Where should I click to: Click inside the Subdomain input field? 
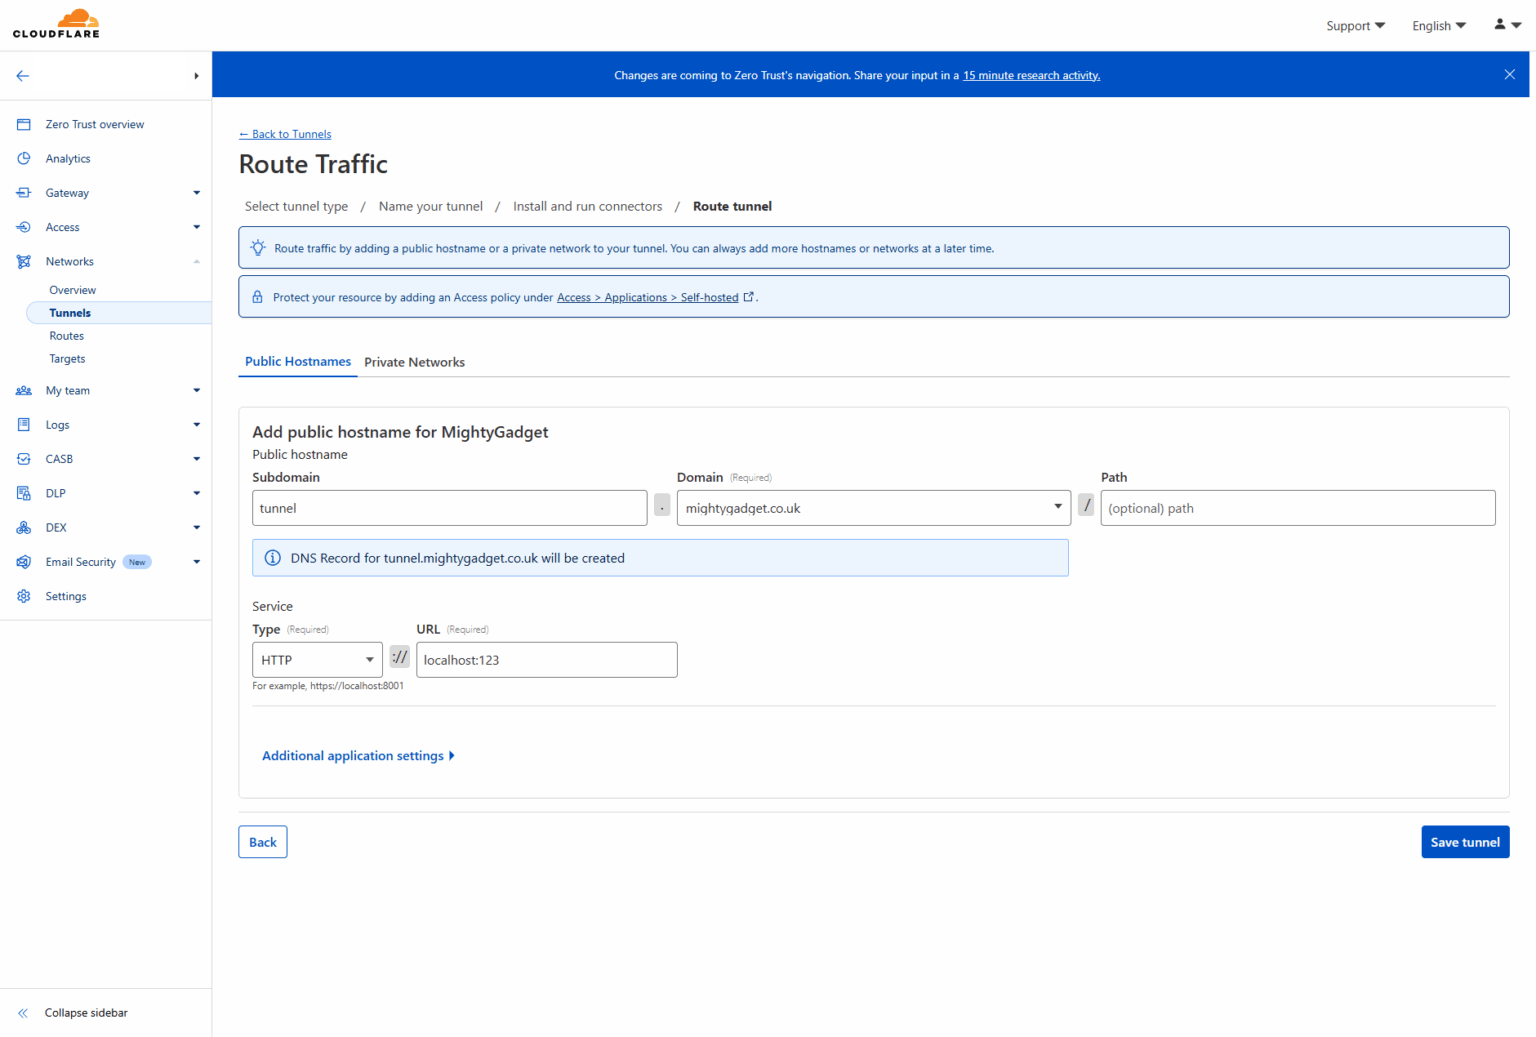pos(449,508)
